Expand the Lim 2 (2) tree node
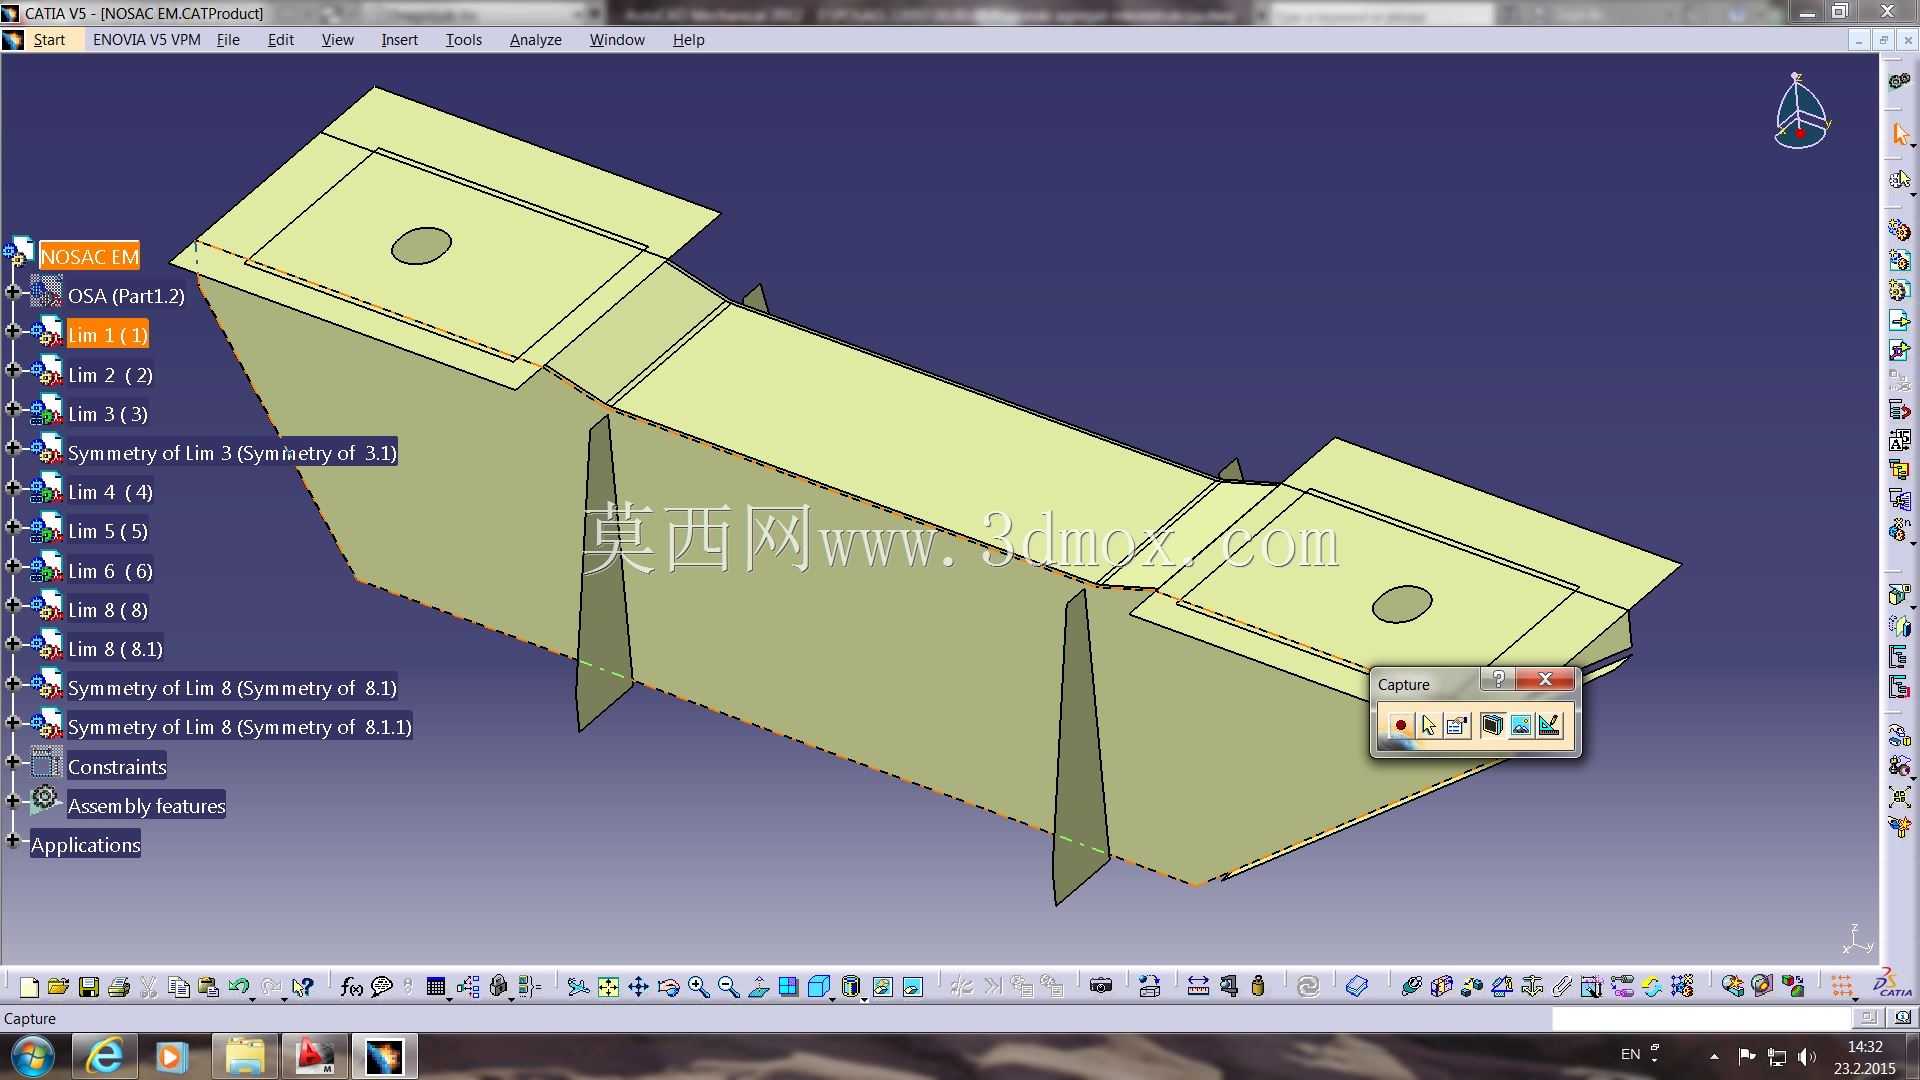This screenshot has width=1920, height=1080. 13,371
